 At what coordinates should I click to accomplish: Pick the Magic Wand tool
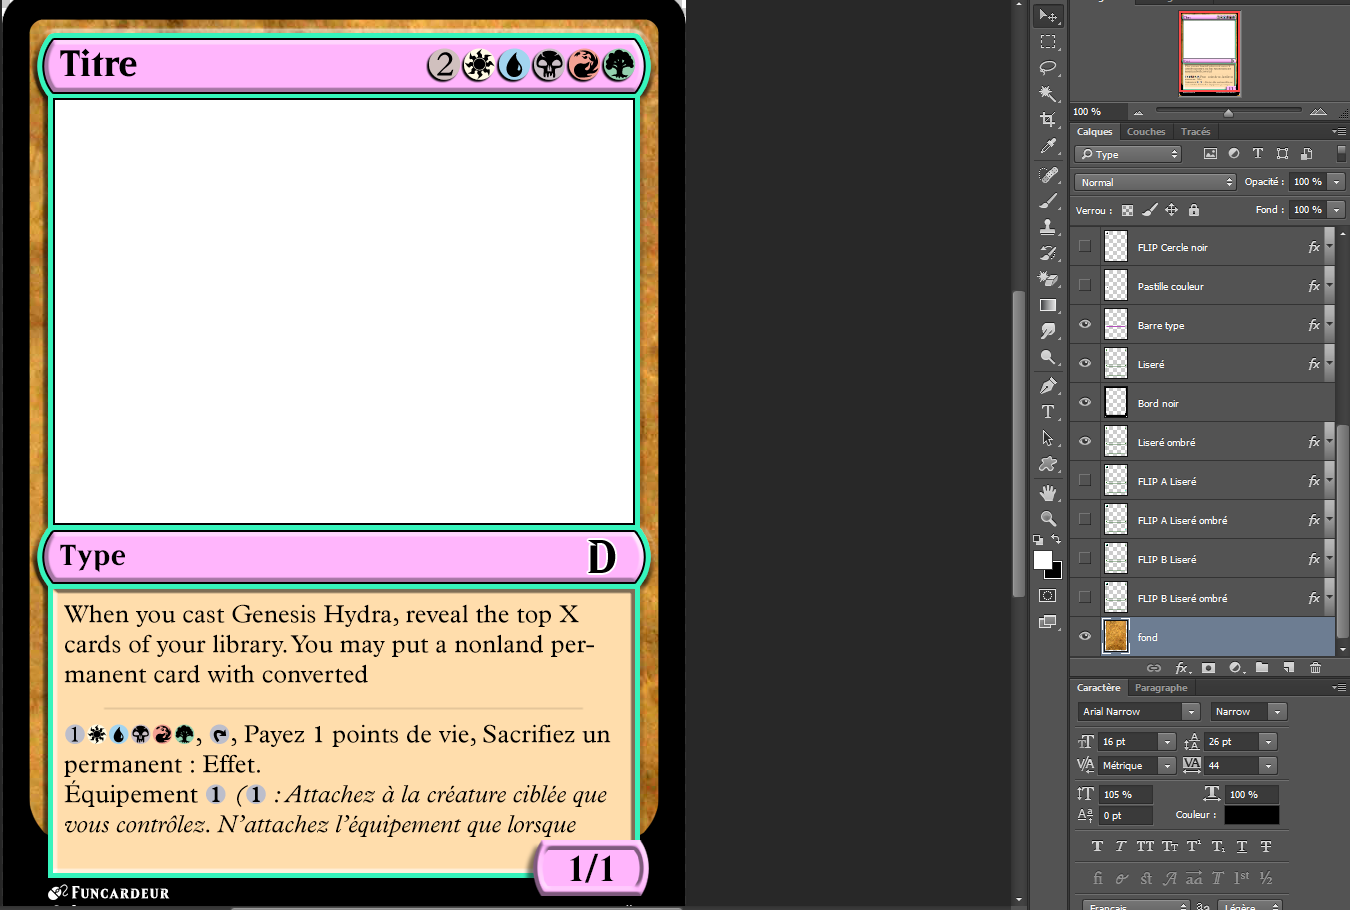[1048, 94]
